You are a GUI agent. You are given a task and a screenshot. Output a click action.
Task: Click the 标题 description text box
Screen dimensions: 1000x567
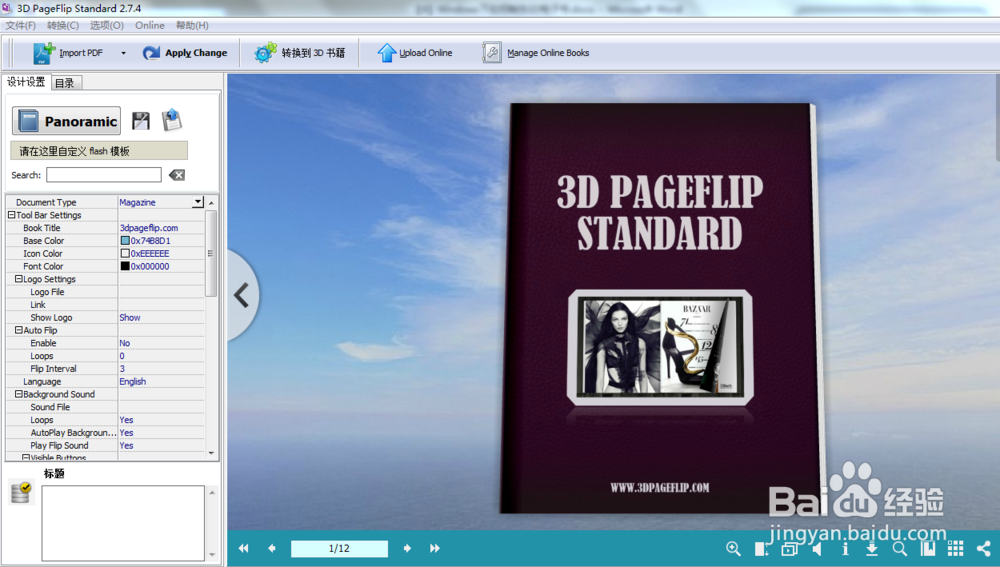click(x=123, y=522)
